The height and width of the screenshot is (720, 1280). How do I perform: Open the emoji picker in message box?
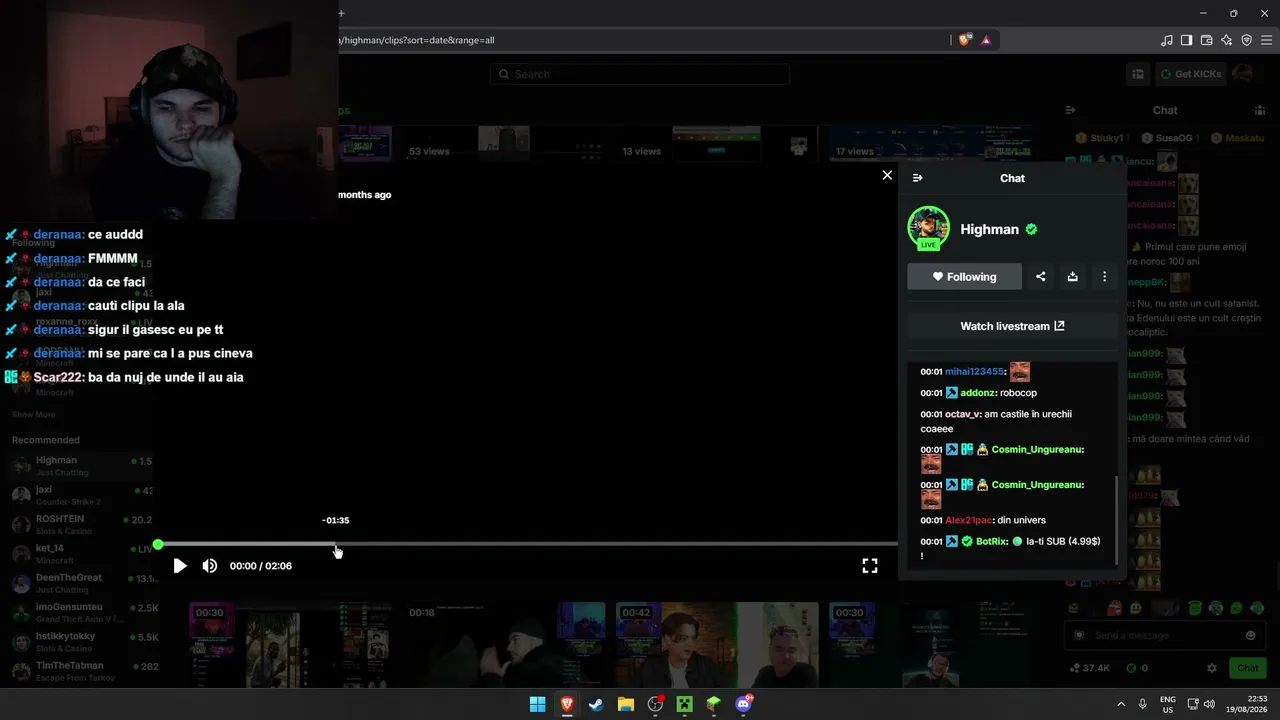point(1251,635)
